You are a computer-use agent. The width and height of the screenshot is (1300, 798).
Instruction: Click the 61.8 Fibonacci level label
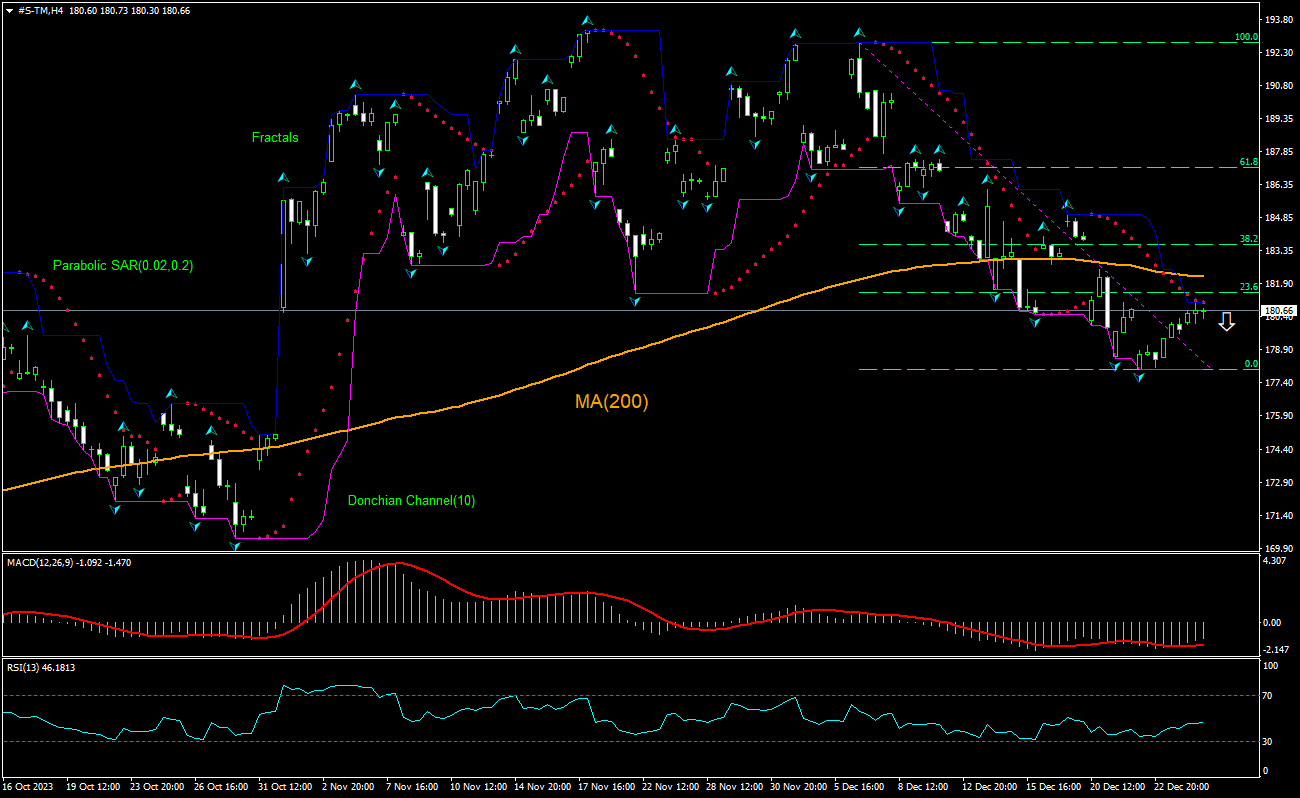[1248, 161]
